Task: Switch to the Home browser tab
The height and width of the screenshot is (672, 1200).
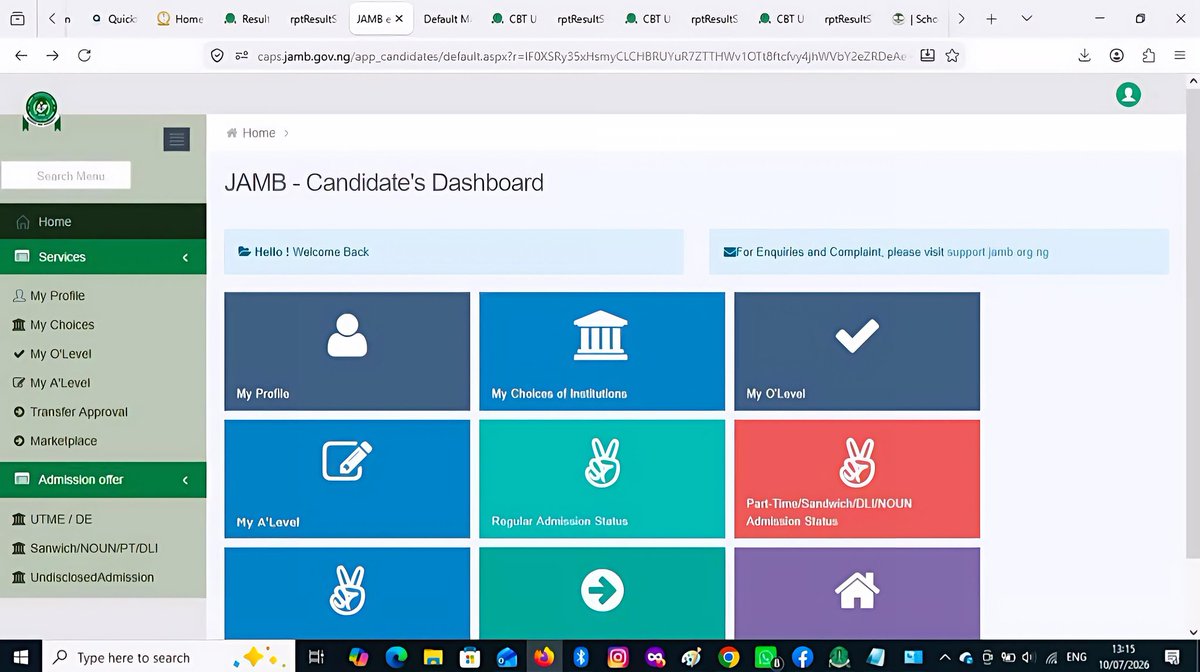Action: click(181, 19)
